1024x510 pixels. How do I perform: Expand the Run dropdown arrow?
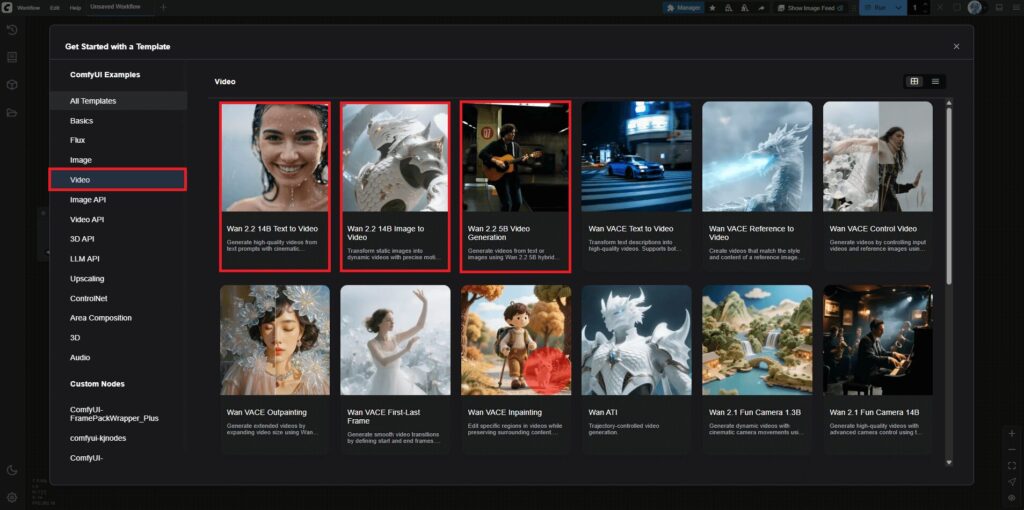(899, 8)
